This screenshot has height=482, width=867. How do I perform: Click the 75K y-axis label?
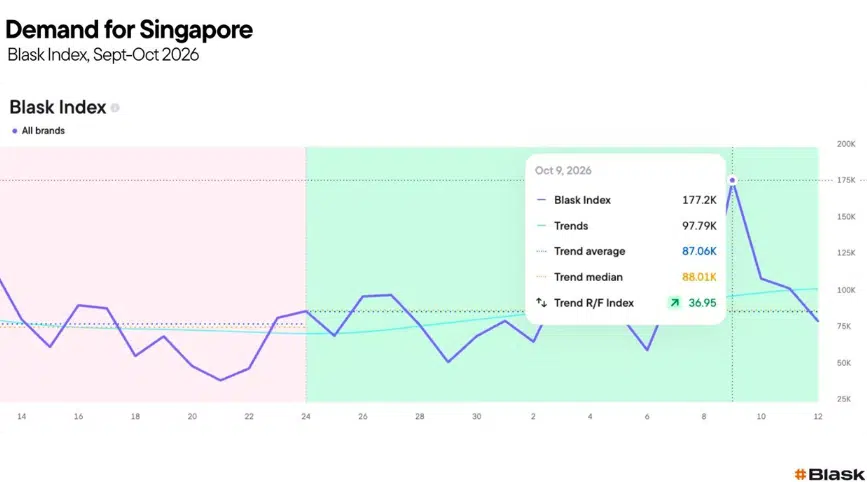(844, 326)
